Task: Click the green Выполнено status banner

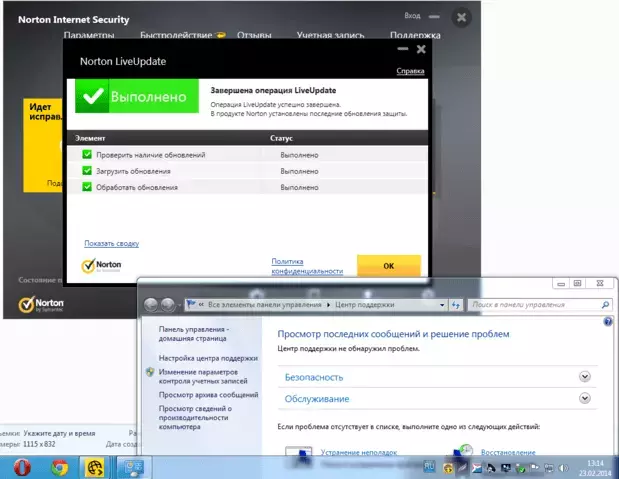Action: 137,96
